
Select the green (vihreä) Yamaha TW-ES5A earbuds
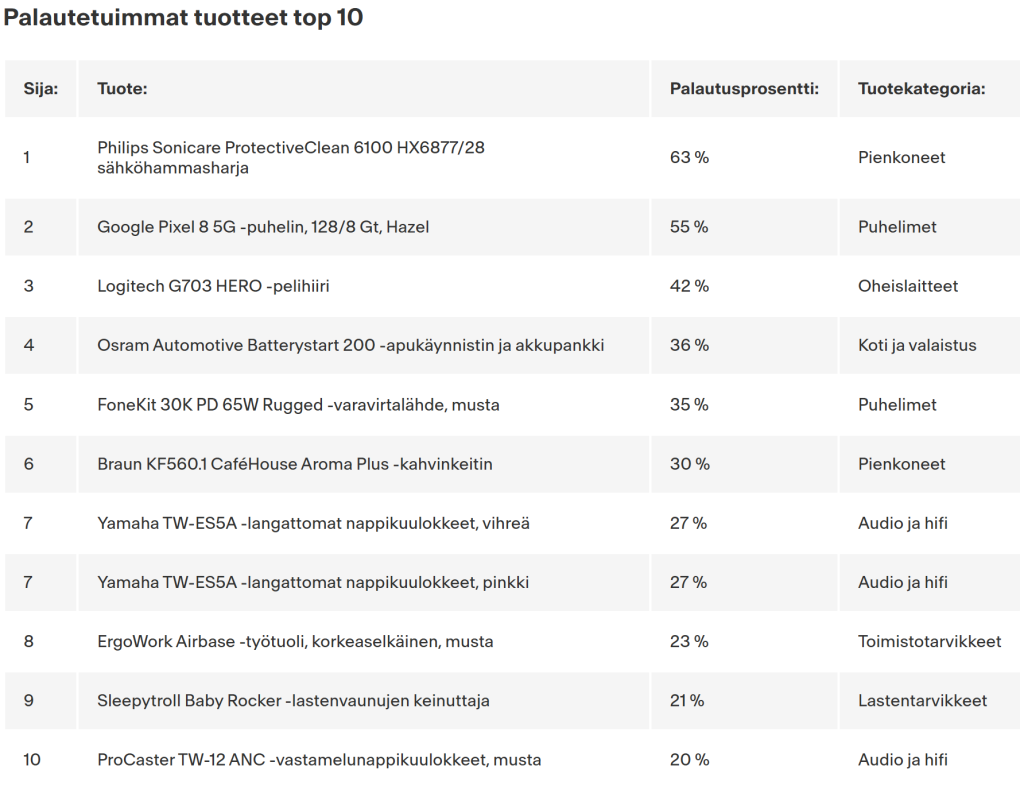[x=313, y=523]
